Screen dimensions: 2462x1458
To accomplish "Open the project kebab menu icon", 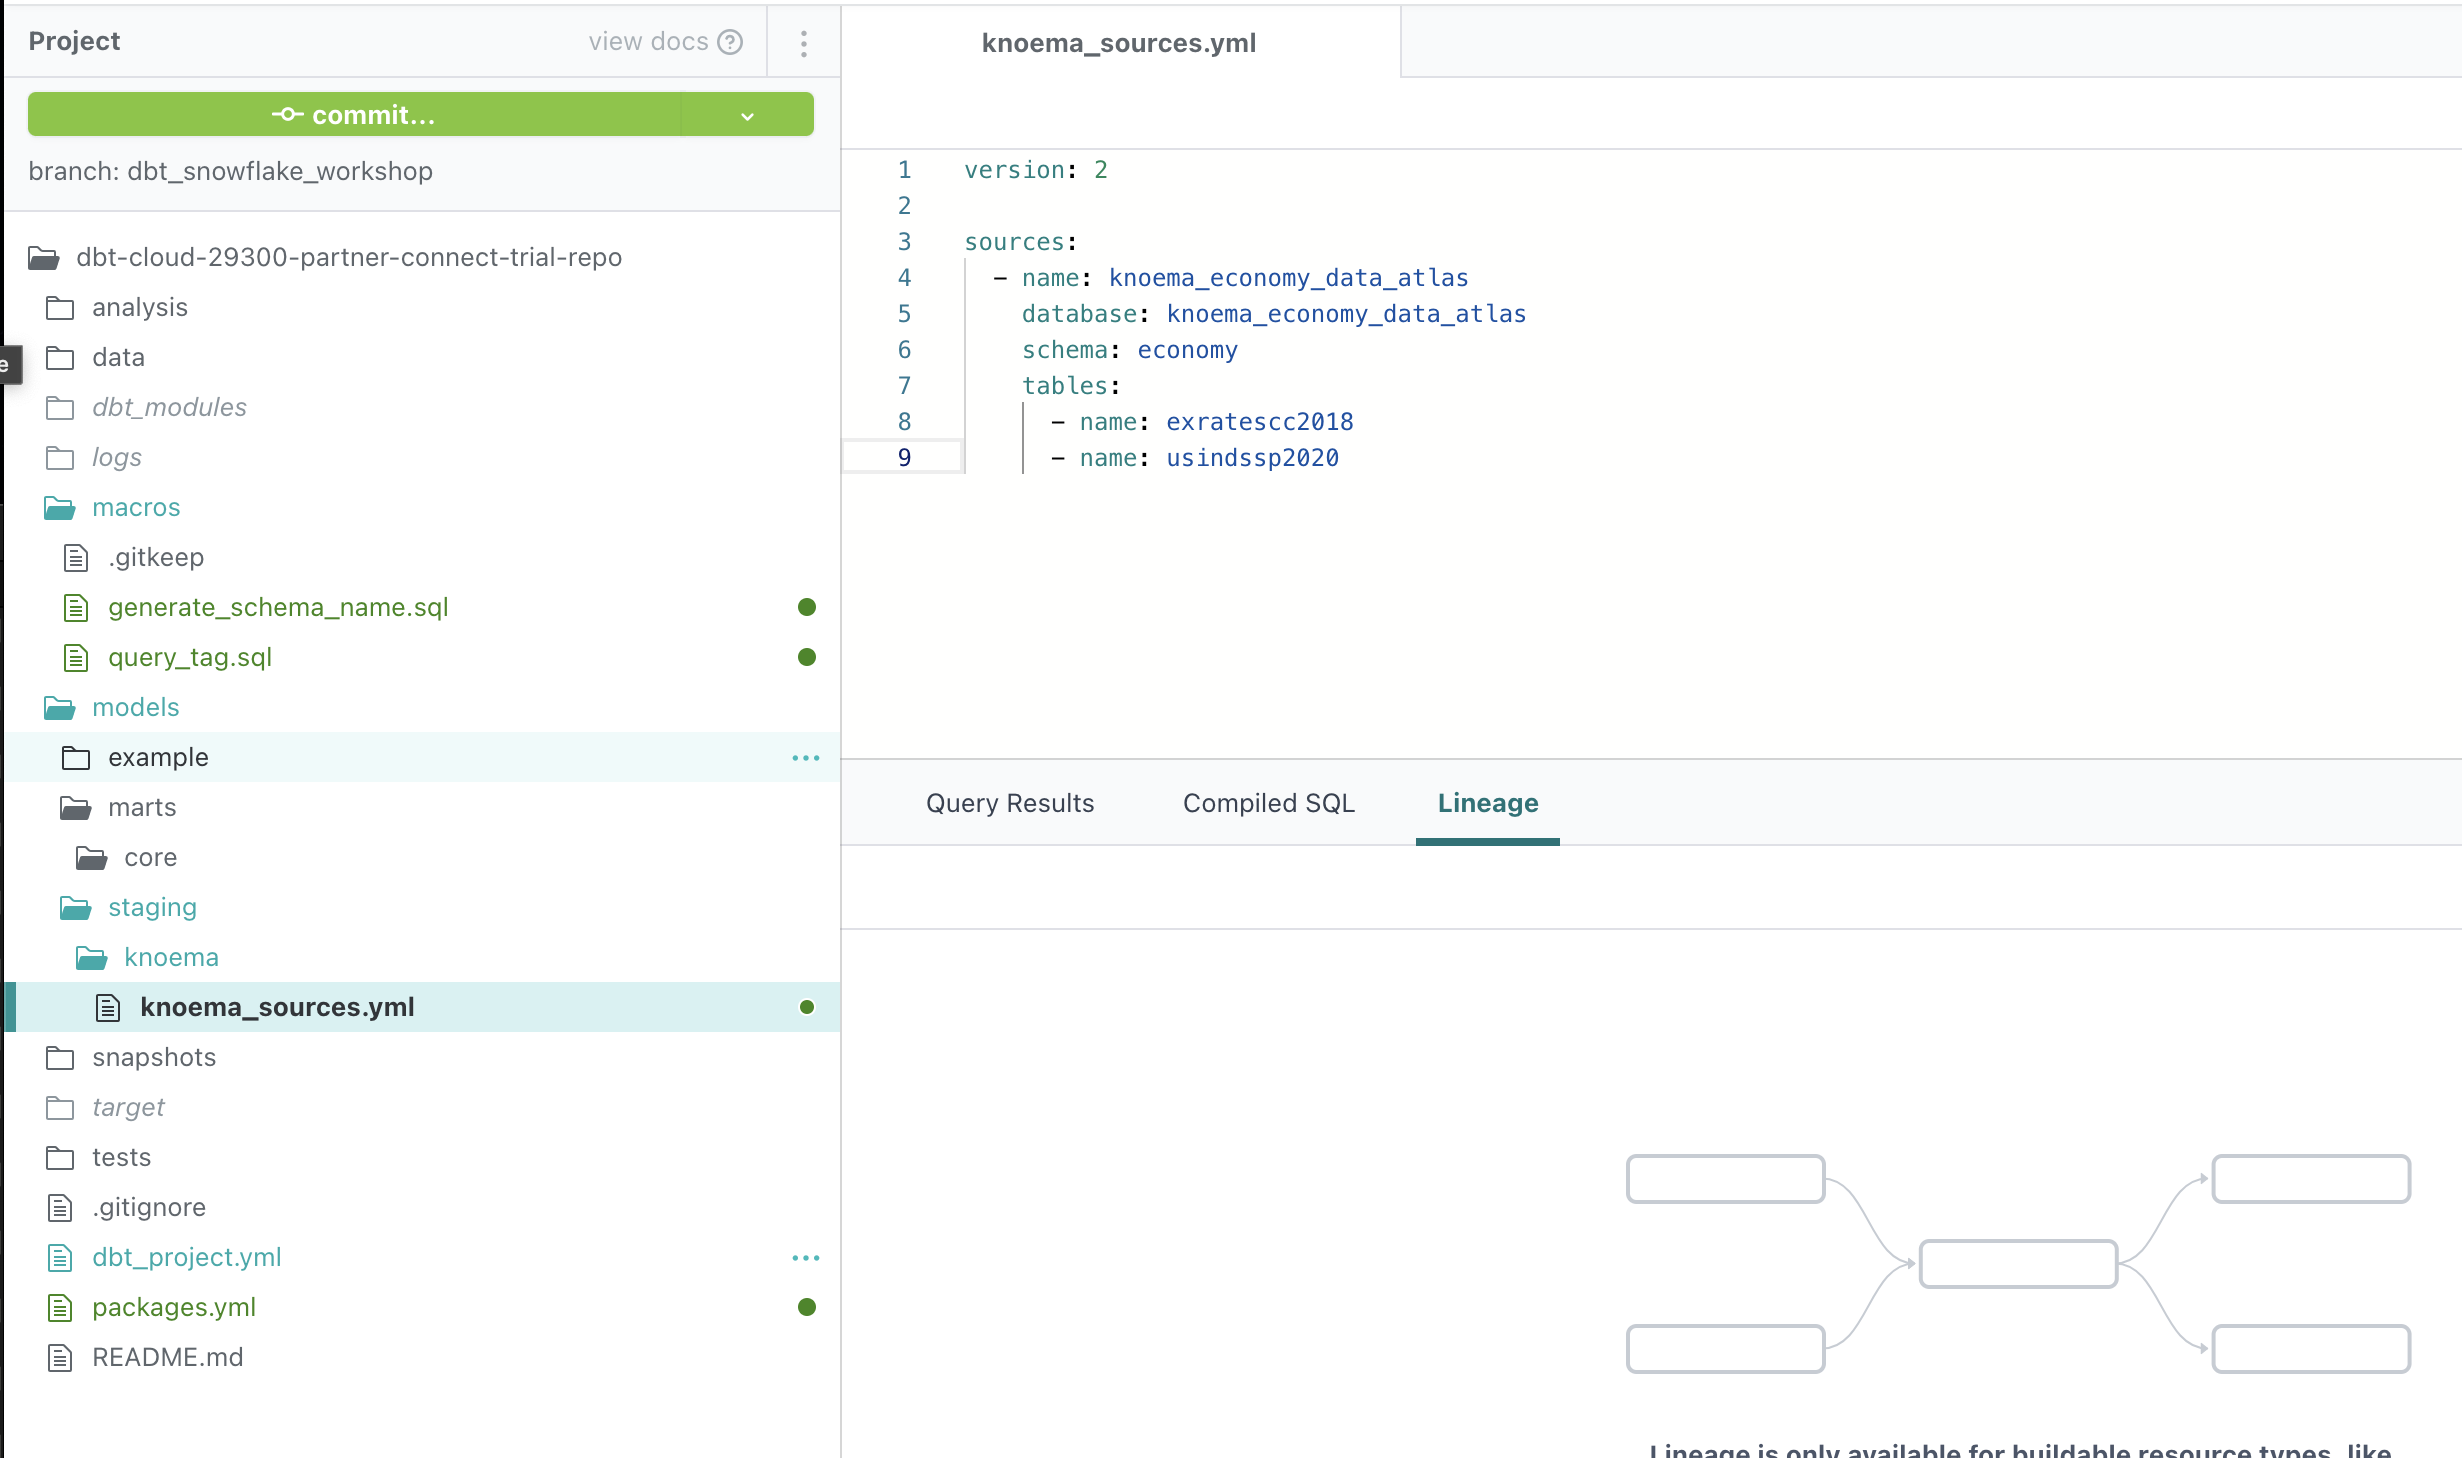I will click(803, 43).
